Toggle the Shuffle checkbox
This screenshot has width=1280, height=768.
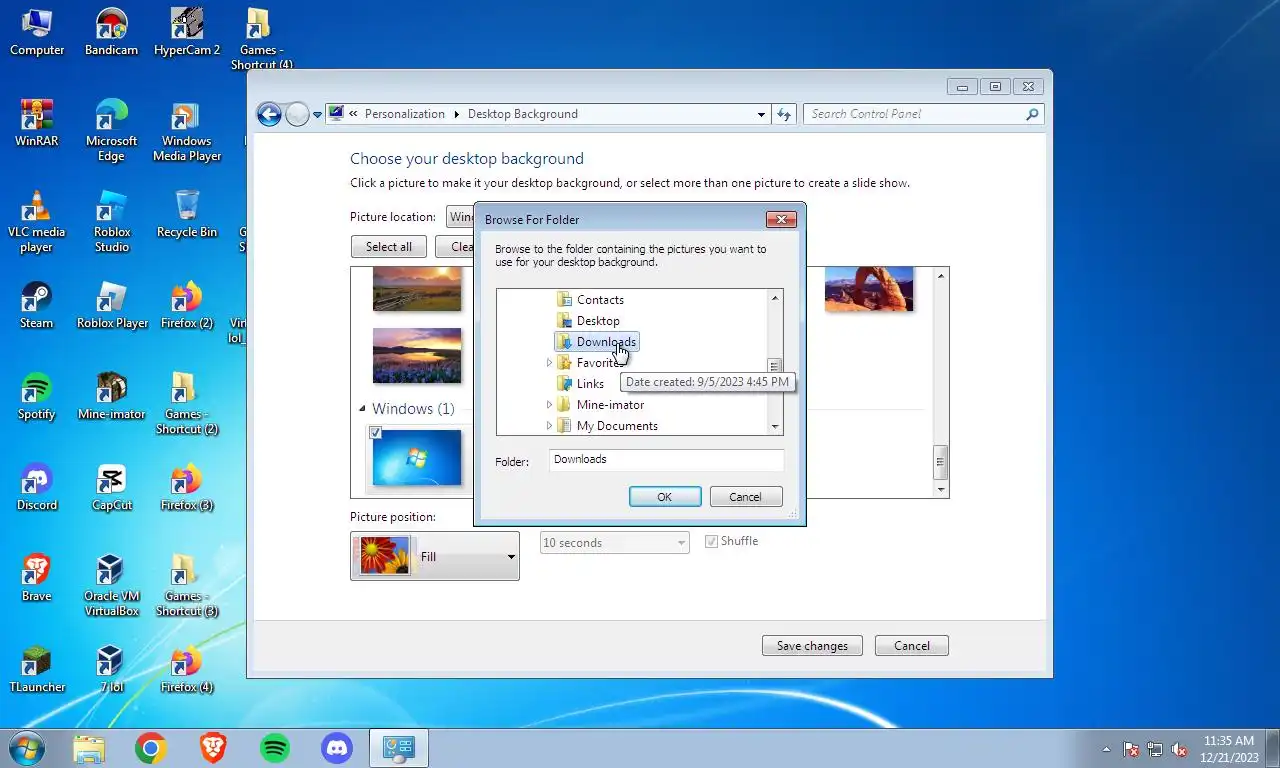711,541
